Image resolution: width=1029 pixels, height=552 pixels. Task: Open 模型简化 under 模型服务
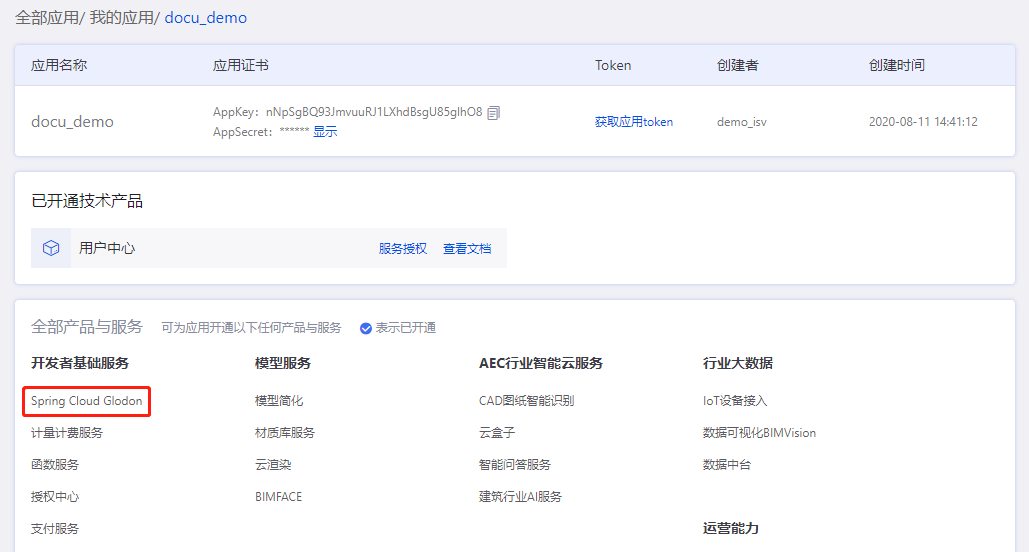279,401
